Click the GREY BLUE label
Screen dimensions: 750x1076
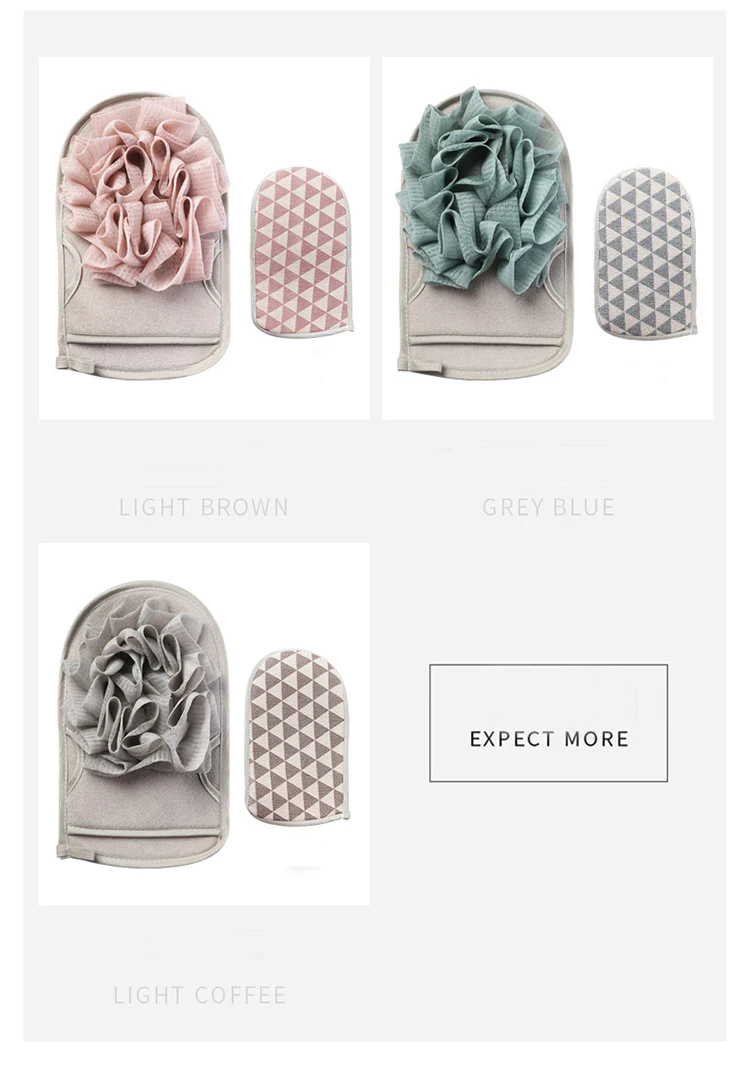(x=548, y=507)
